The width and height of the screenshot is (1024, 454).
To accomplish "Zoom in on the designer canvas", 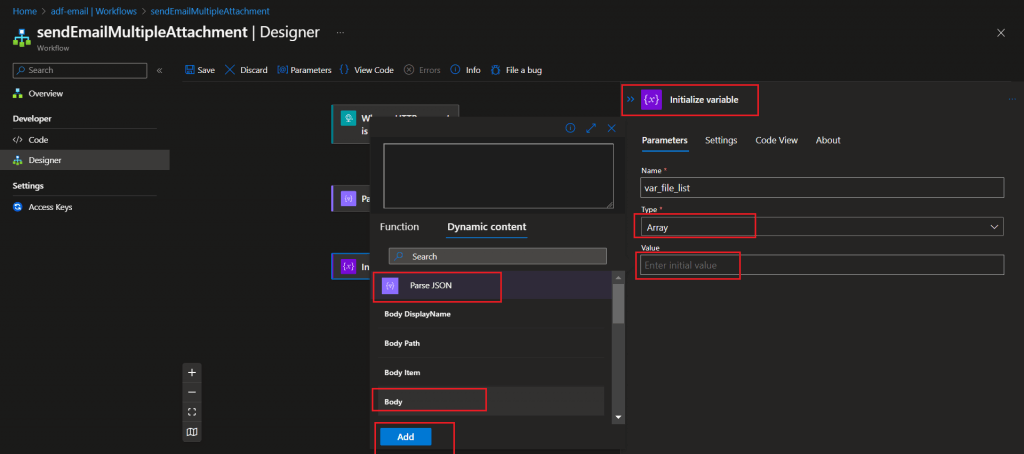I will point(192,372).
